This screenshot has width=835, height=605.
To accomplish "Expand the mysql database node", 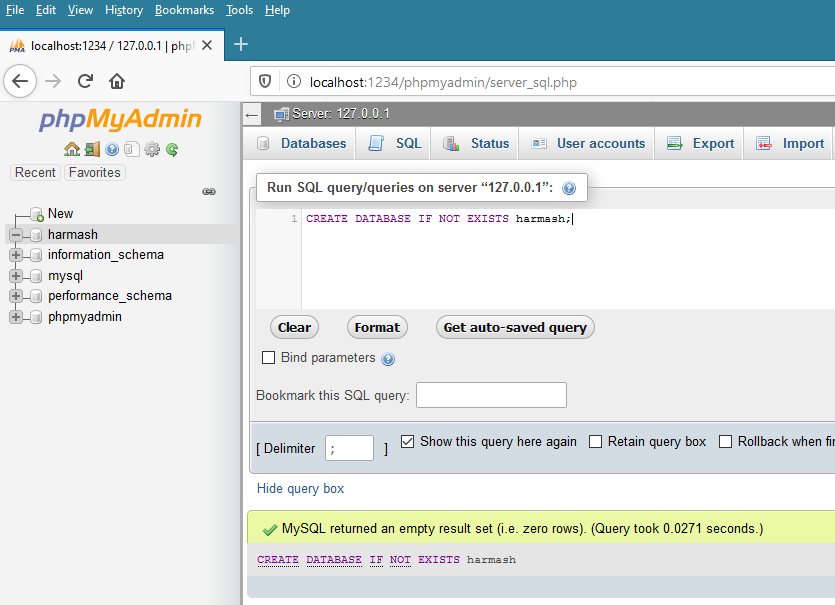I will (16, 275).
